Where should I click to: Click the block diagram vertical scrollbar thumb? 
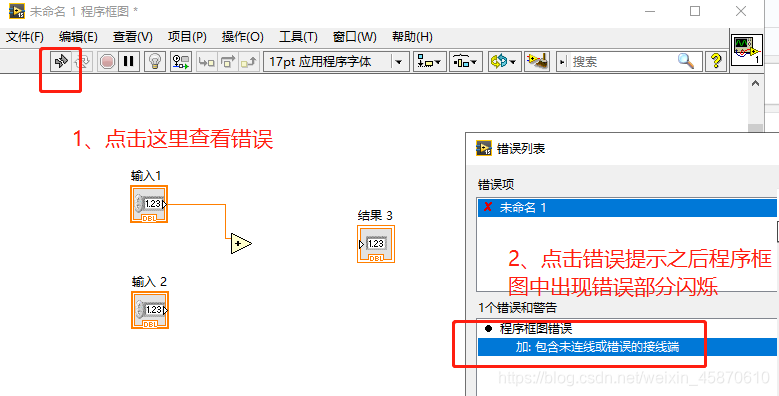[756, 128]
